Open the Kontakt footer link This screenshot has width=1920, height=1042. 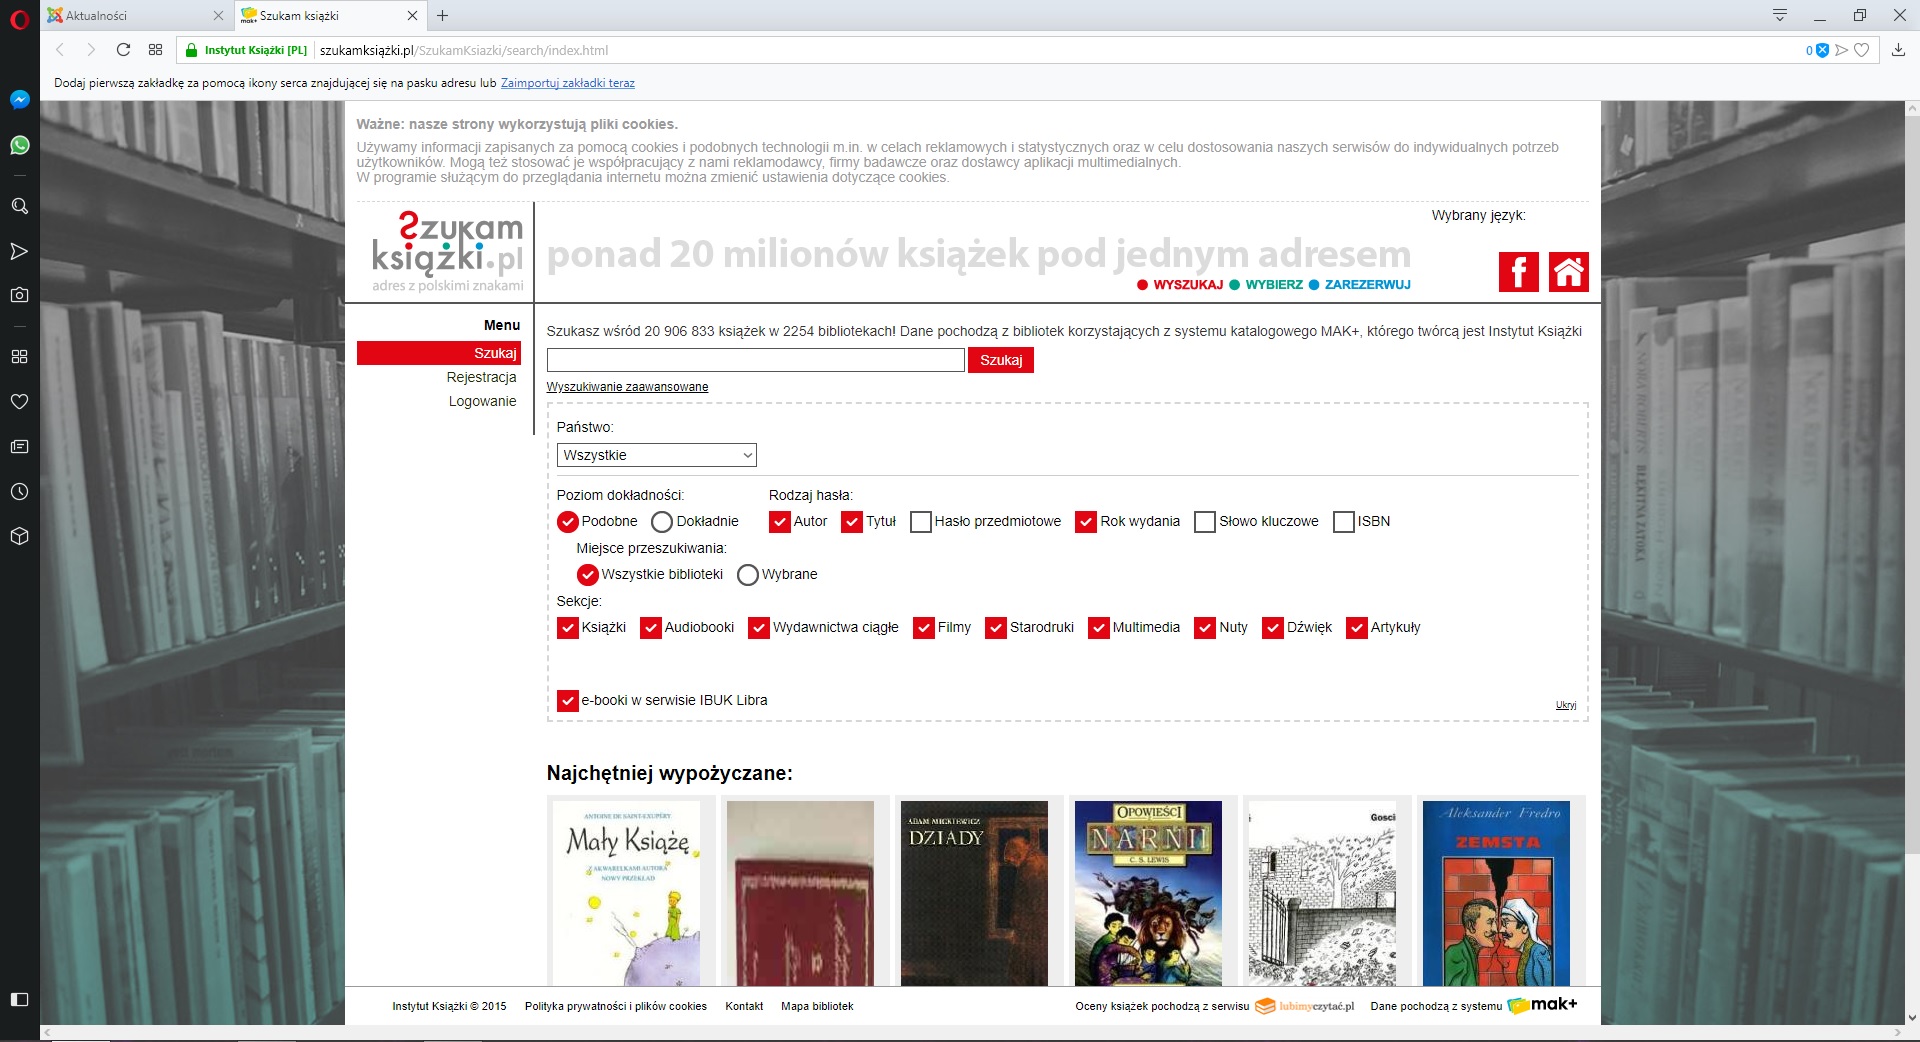(744, 1006)
